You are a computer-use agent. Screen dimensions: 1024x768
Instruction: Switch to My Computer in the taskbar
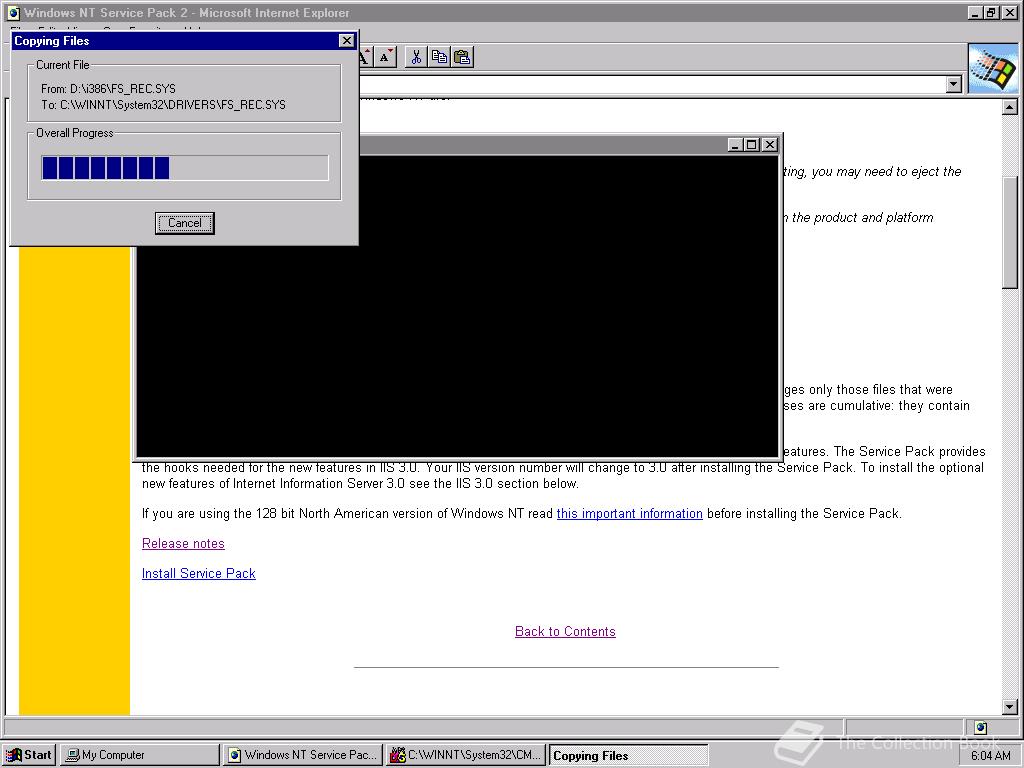pos(139,755)
